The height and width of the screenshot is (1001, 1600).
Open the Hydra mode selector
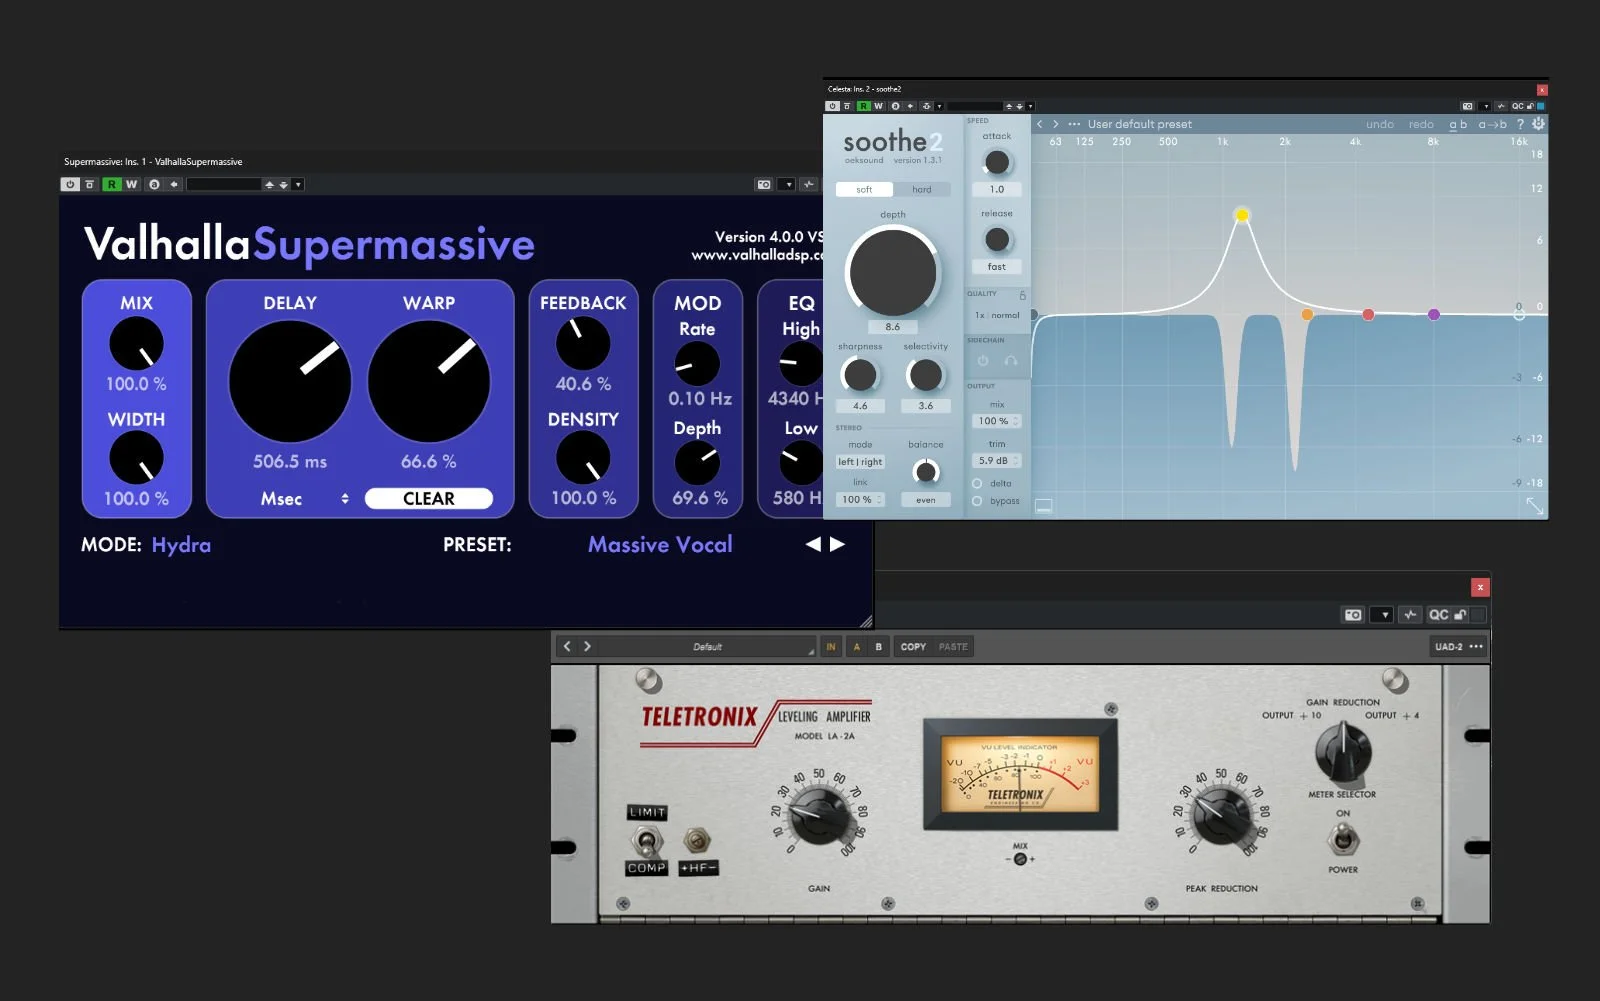point(181,545)
